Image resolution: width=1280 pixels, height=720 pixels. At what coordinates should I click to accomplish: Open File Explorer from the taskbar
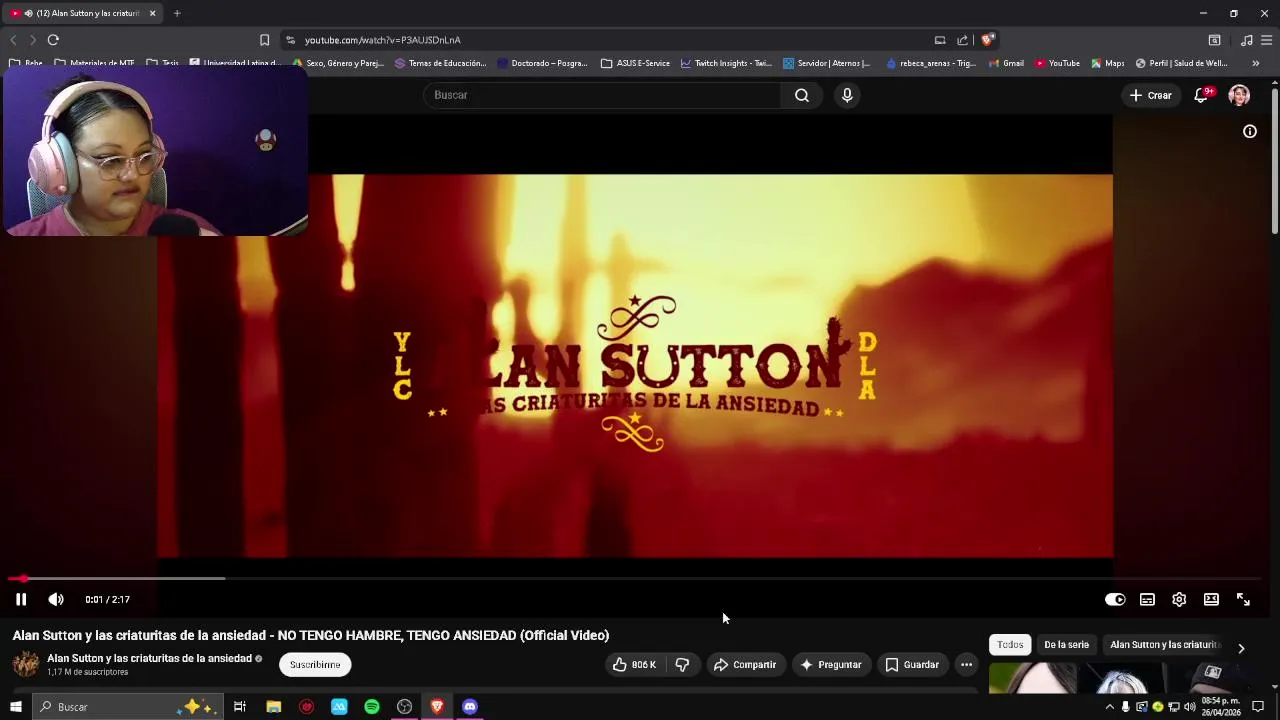click(273, 707)
